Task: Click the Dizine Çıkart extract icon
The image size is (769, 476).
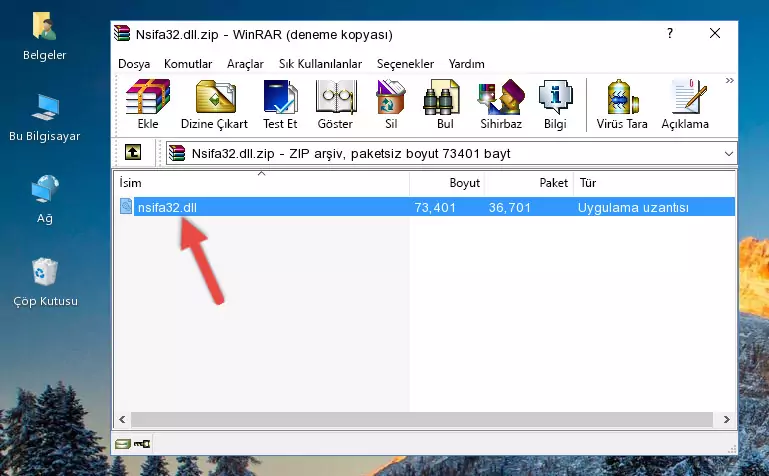Action: pos(214,104)
